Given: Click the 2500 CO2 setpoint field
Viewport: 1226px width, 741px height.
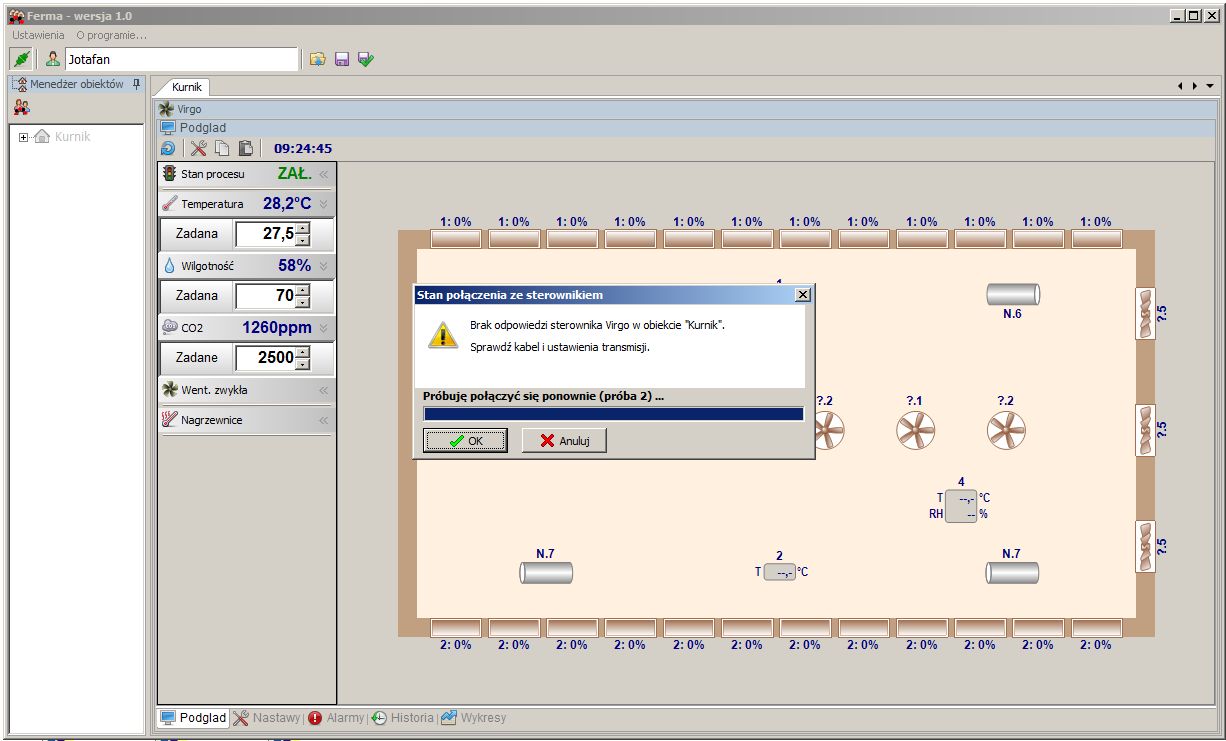Looking at the screenshot, I should pyautogui.click(x=266, y=358).
